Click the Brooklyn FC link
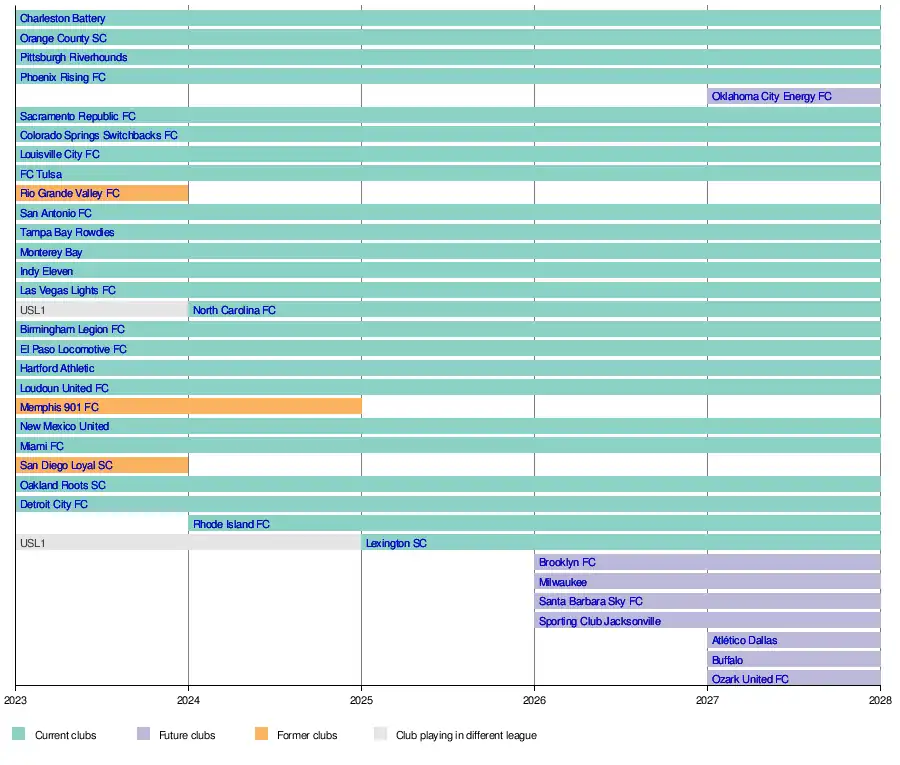The height and width of the screenshot is (765, 900). [567, 563]
